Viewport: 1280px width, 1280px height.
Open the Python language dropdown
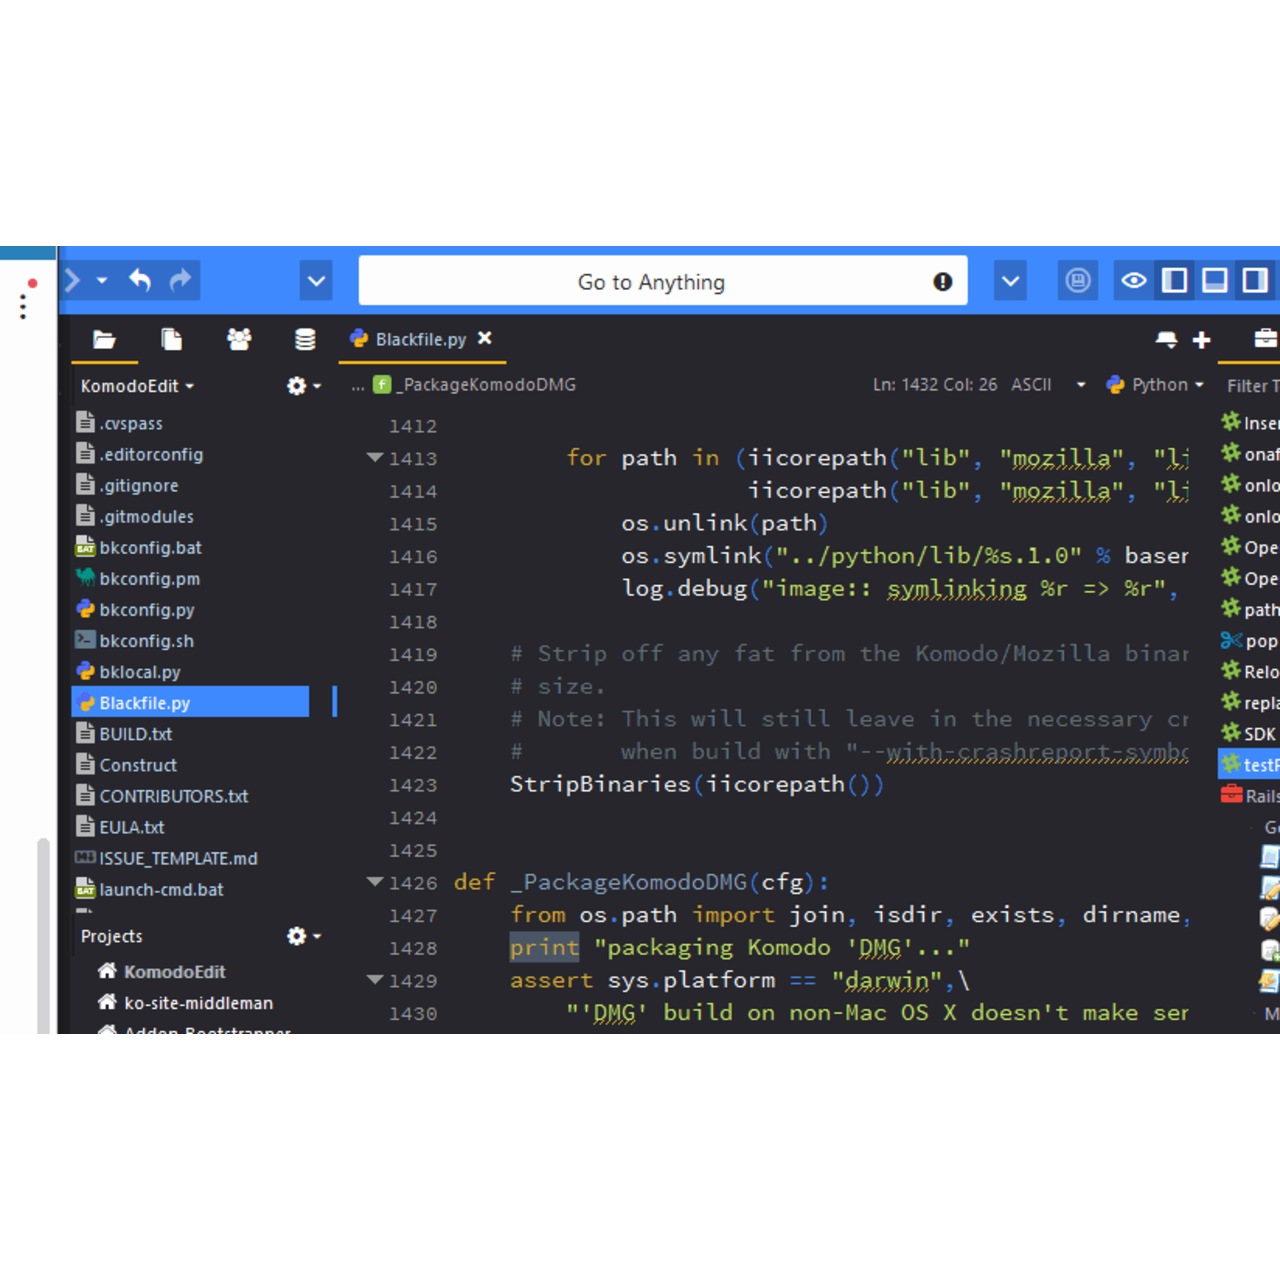pos(1156,385)
